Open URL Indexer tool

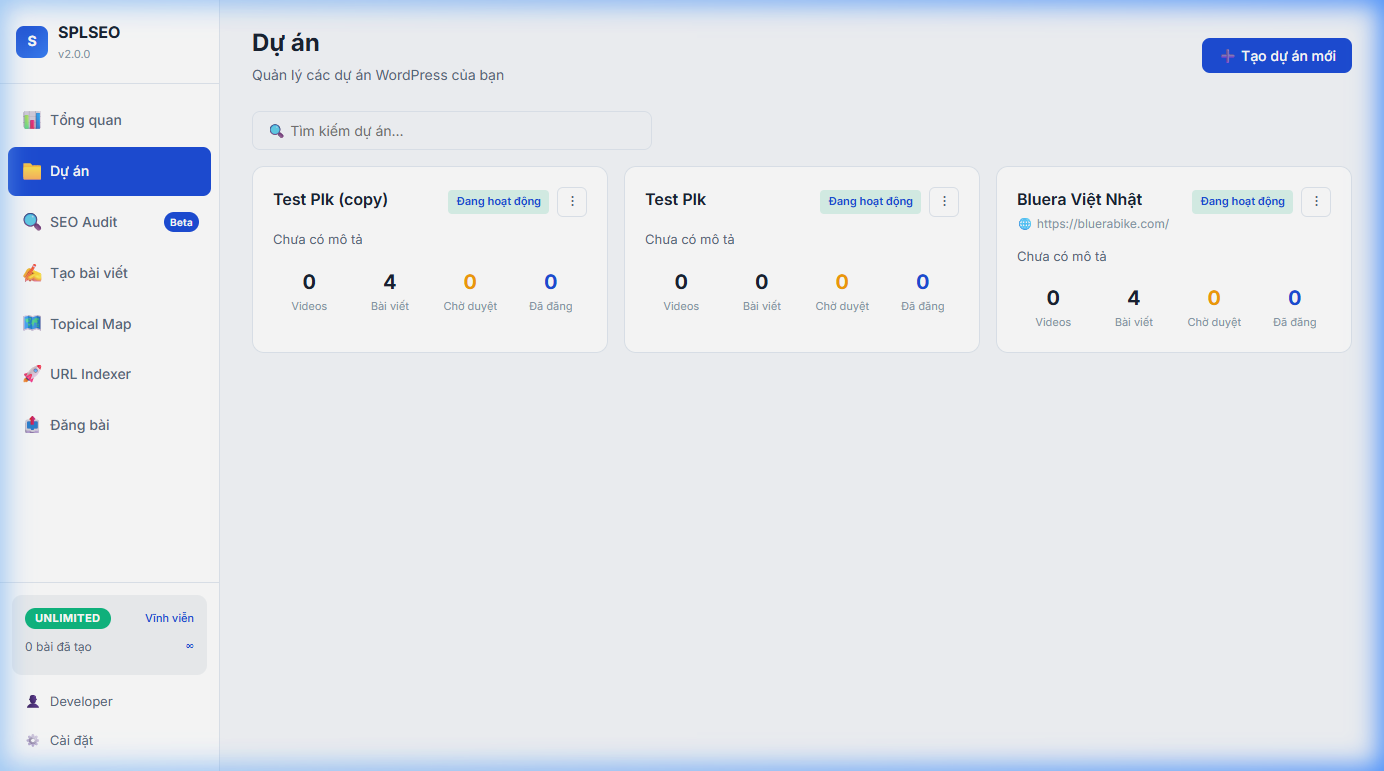(109, 374)
